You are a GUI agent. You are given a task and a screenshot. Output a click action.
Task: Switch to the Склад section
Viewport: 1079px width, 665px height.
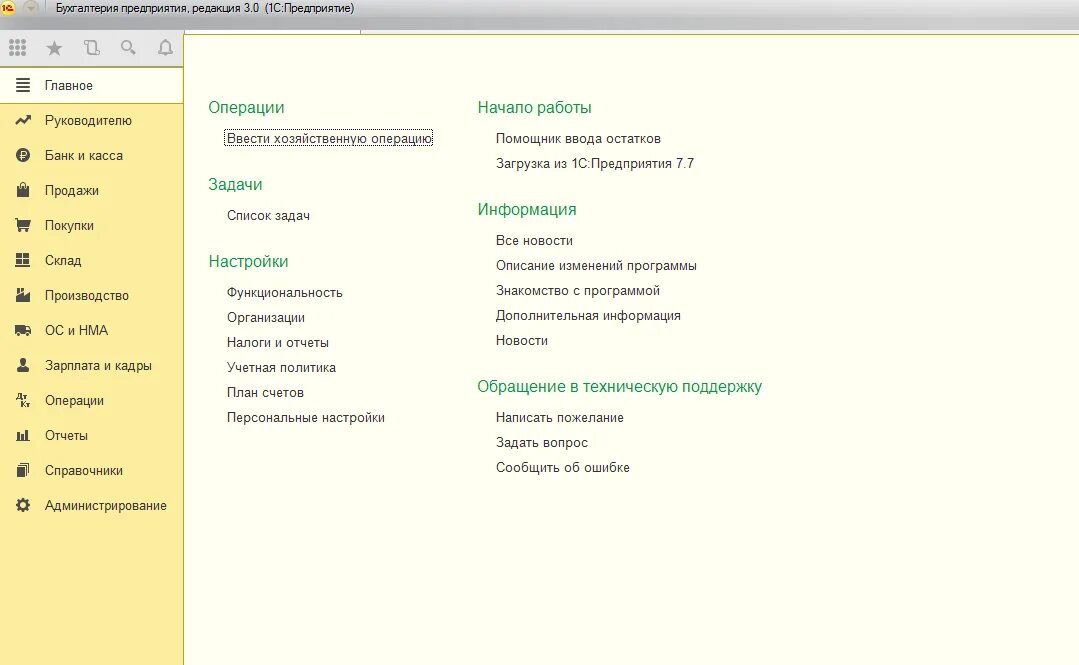(92, 260)
